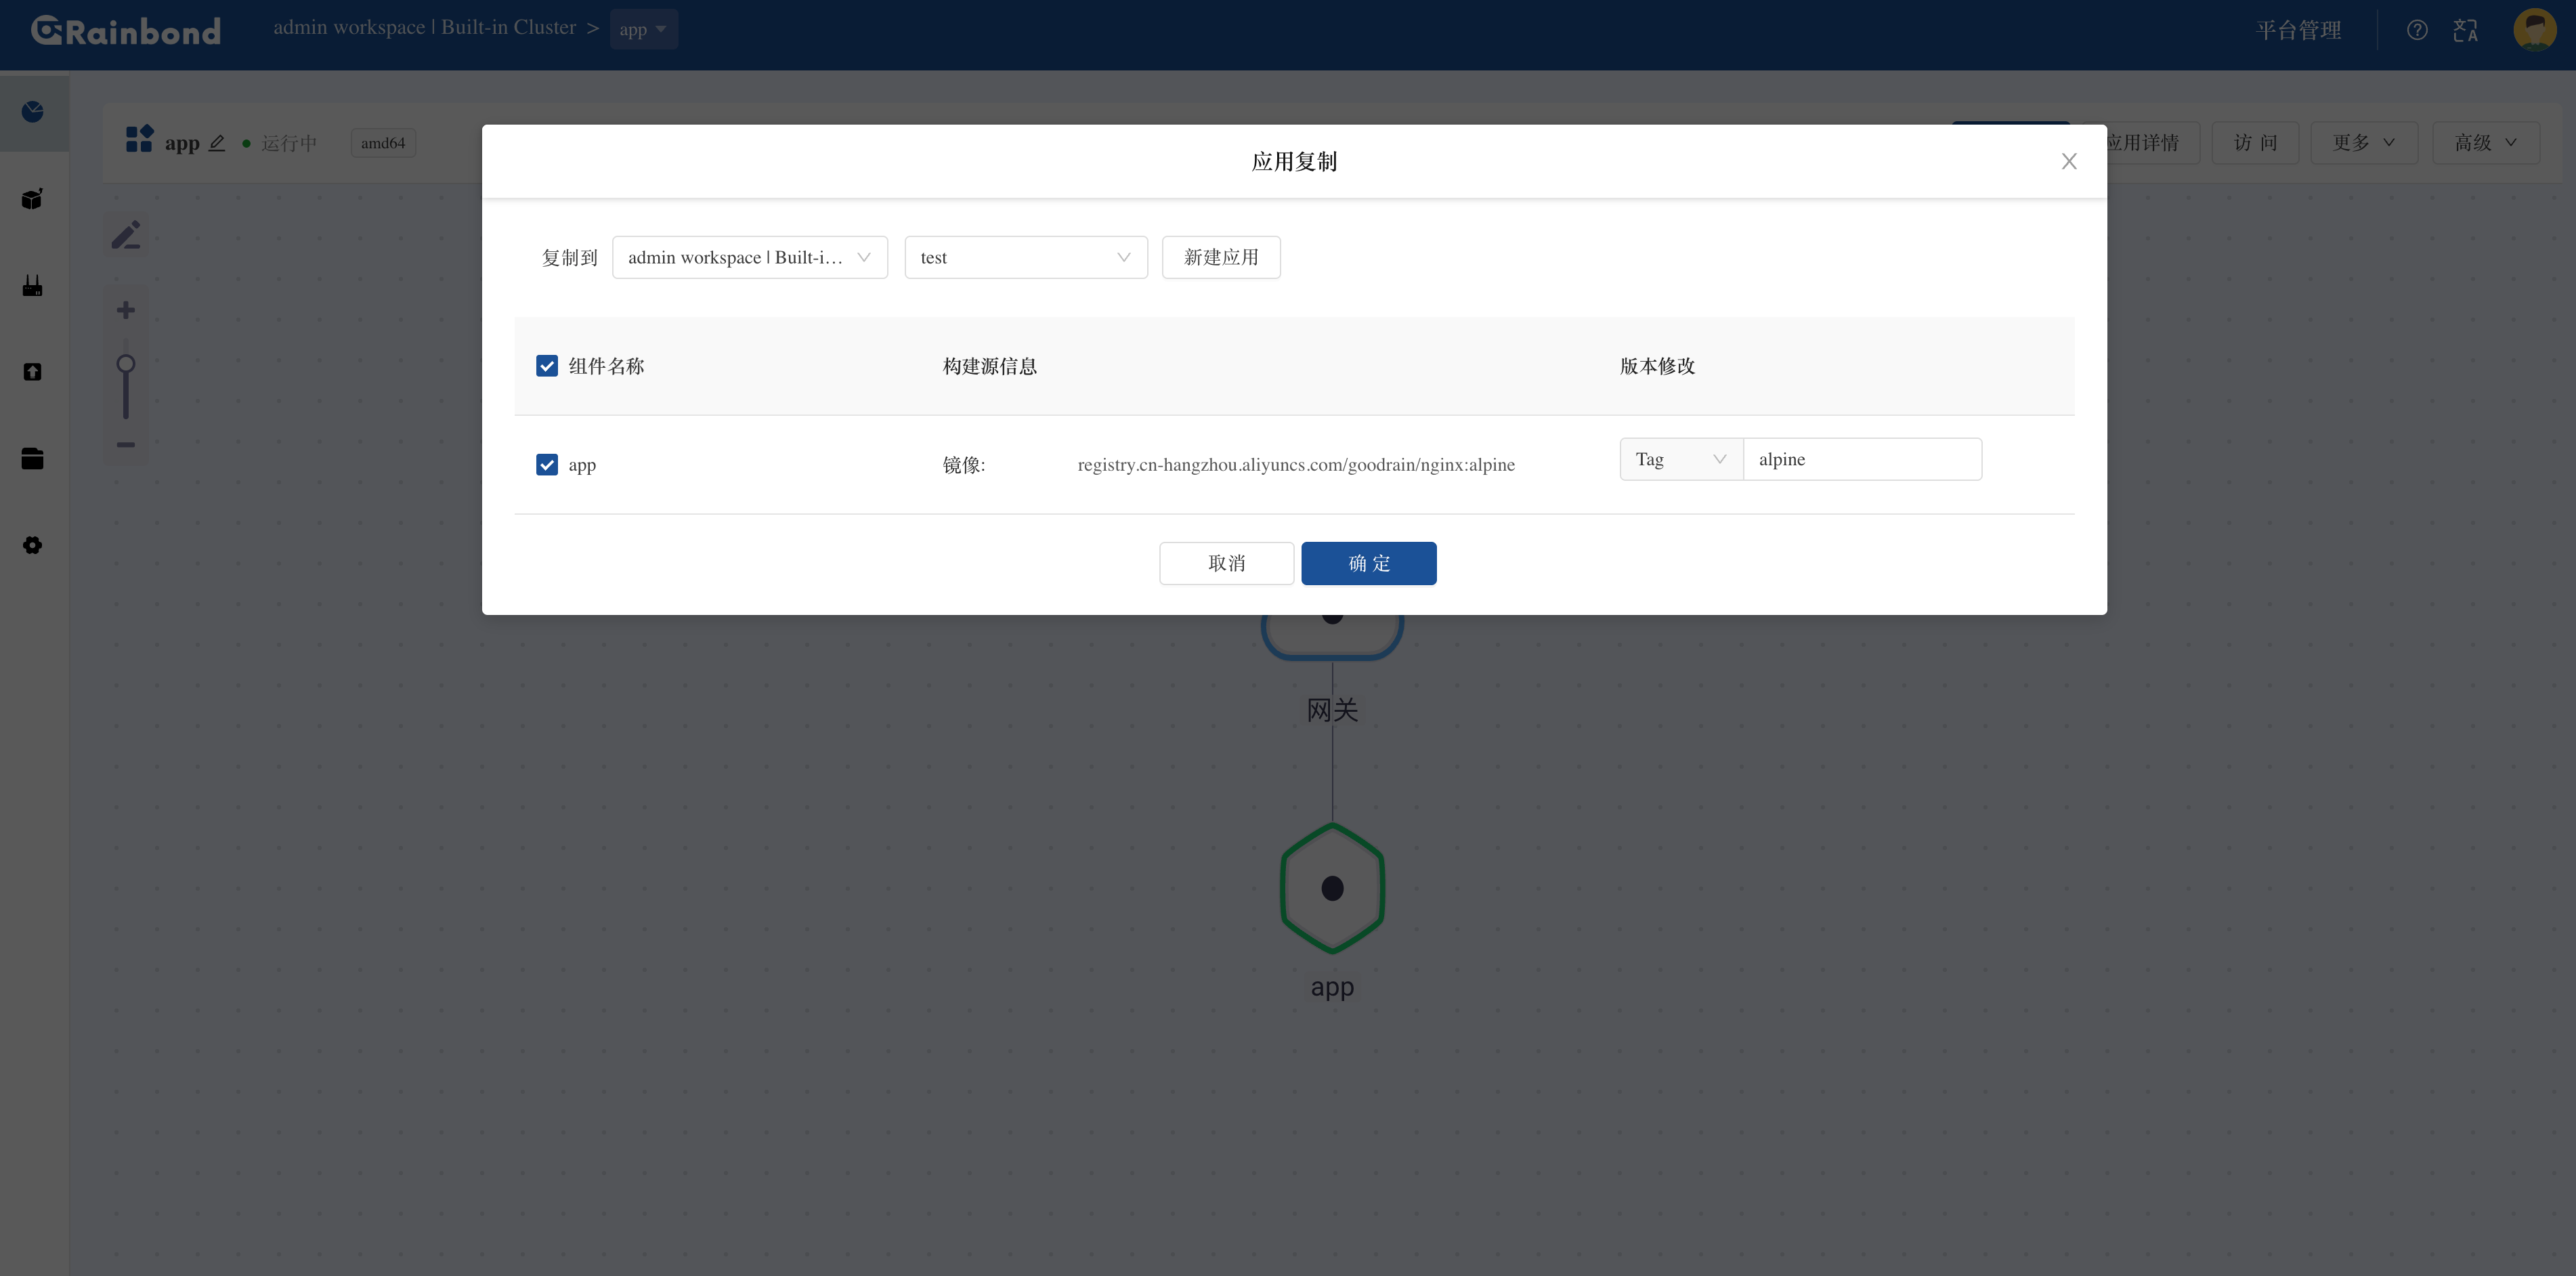Viewport: 2576px width, 1276px height.
Task: Click the 新建应用 button
Action: 1220,258
